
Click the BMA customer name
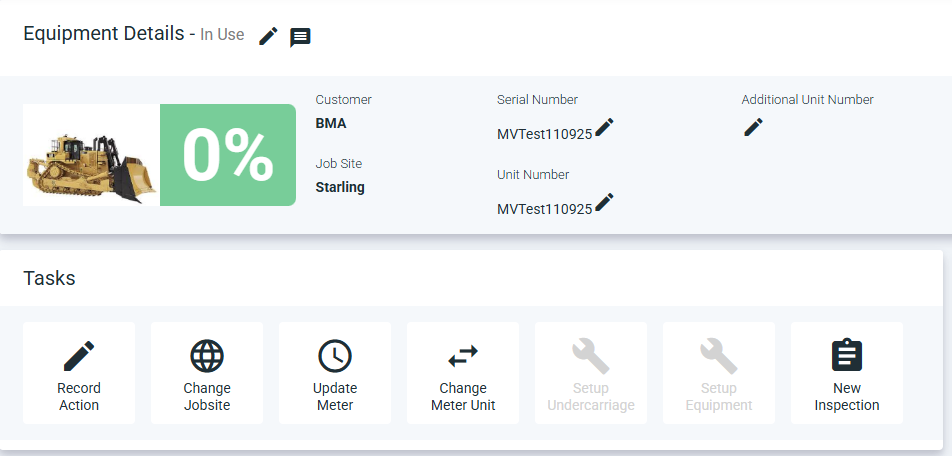pos(331,123)
